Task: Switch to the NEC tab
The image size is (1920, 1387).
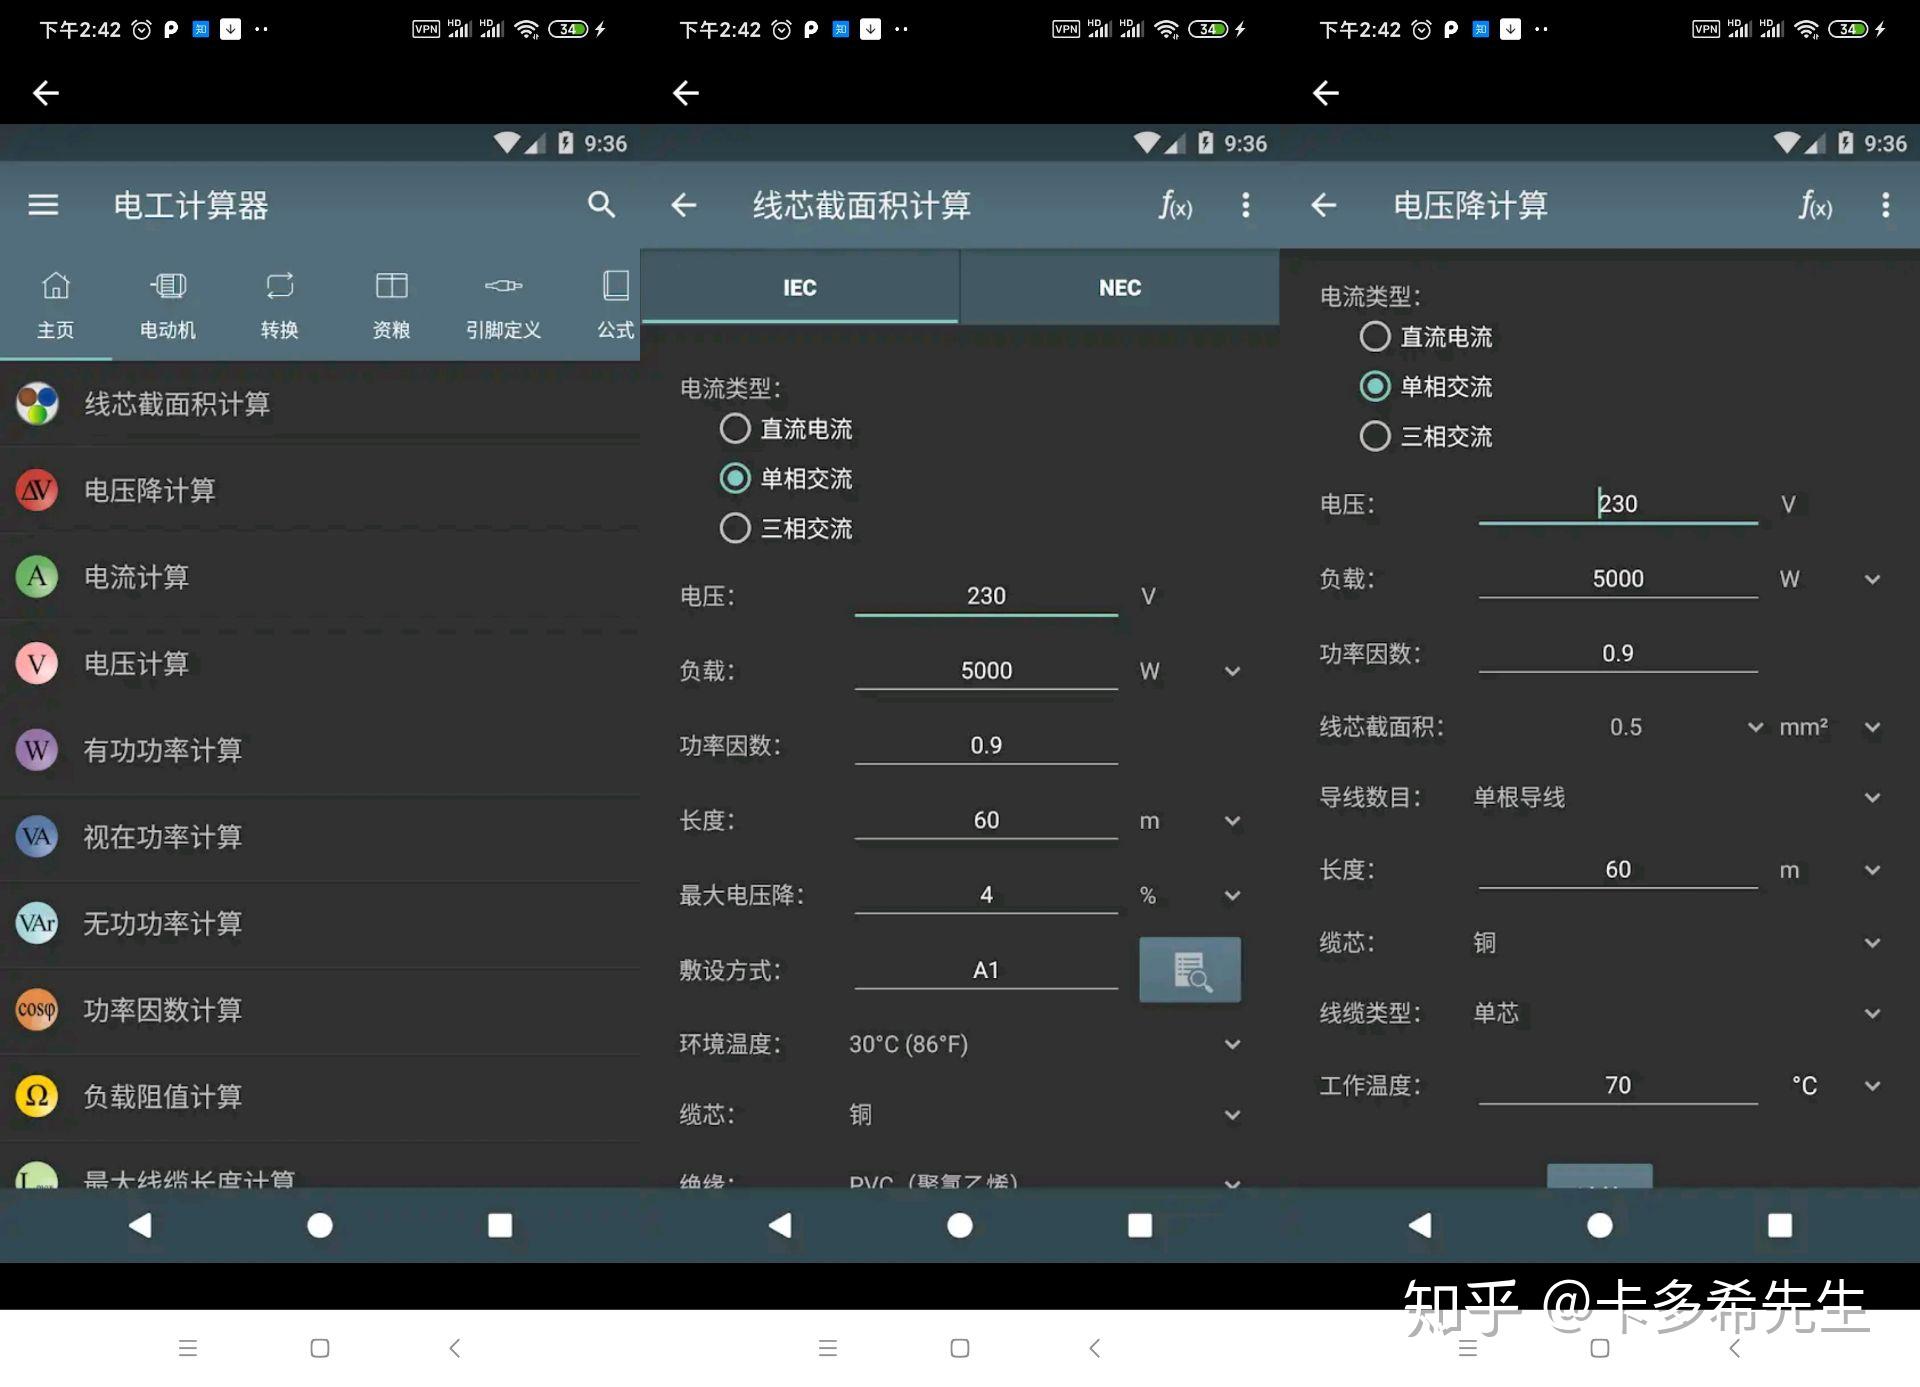Action: point(1119,288)
